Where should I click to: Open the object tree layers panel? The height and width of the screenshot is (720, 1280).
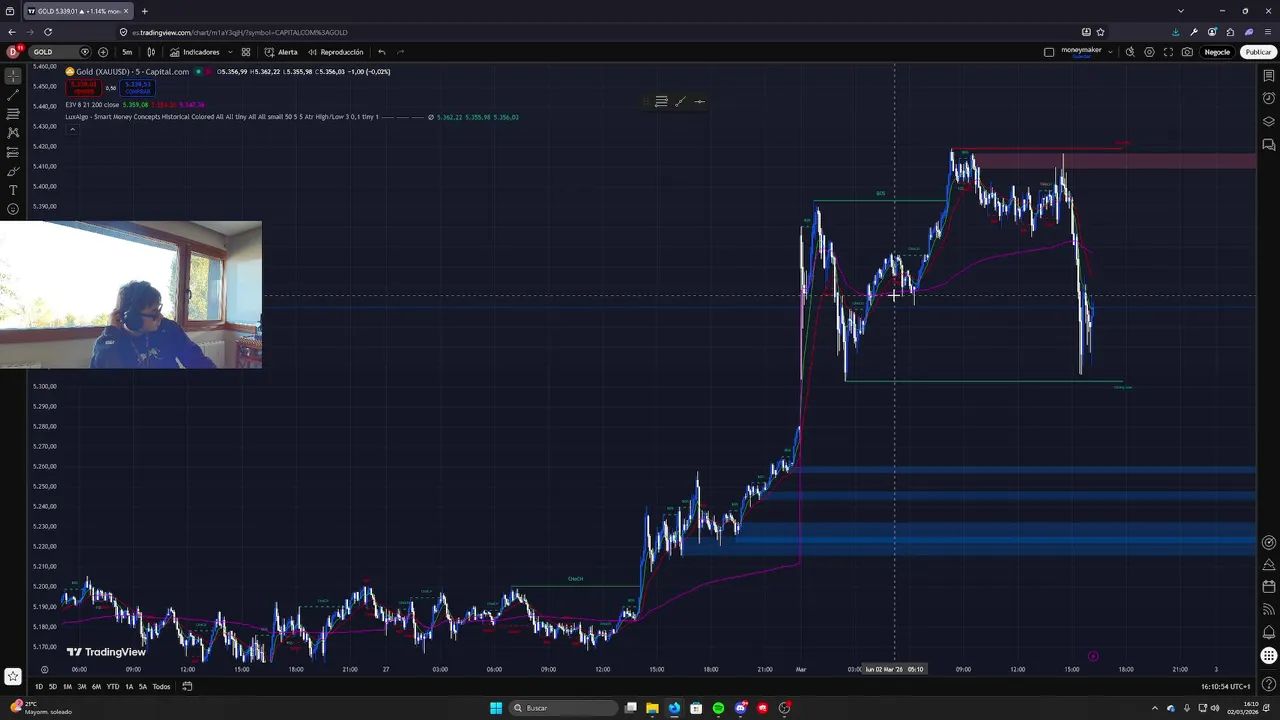tap(1269, 122)
